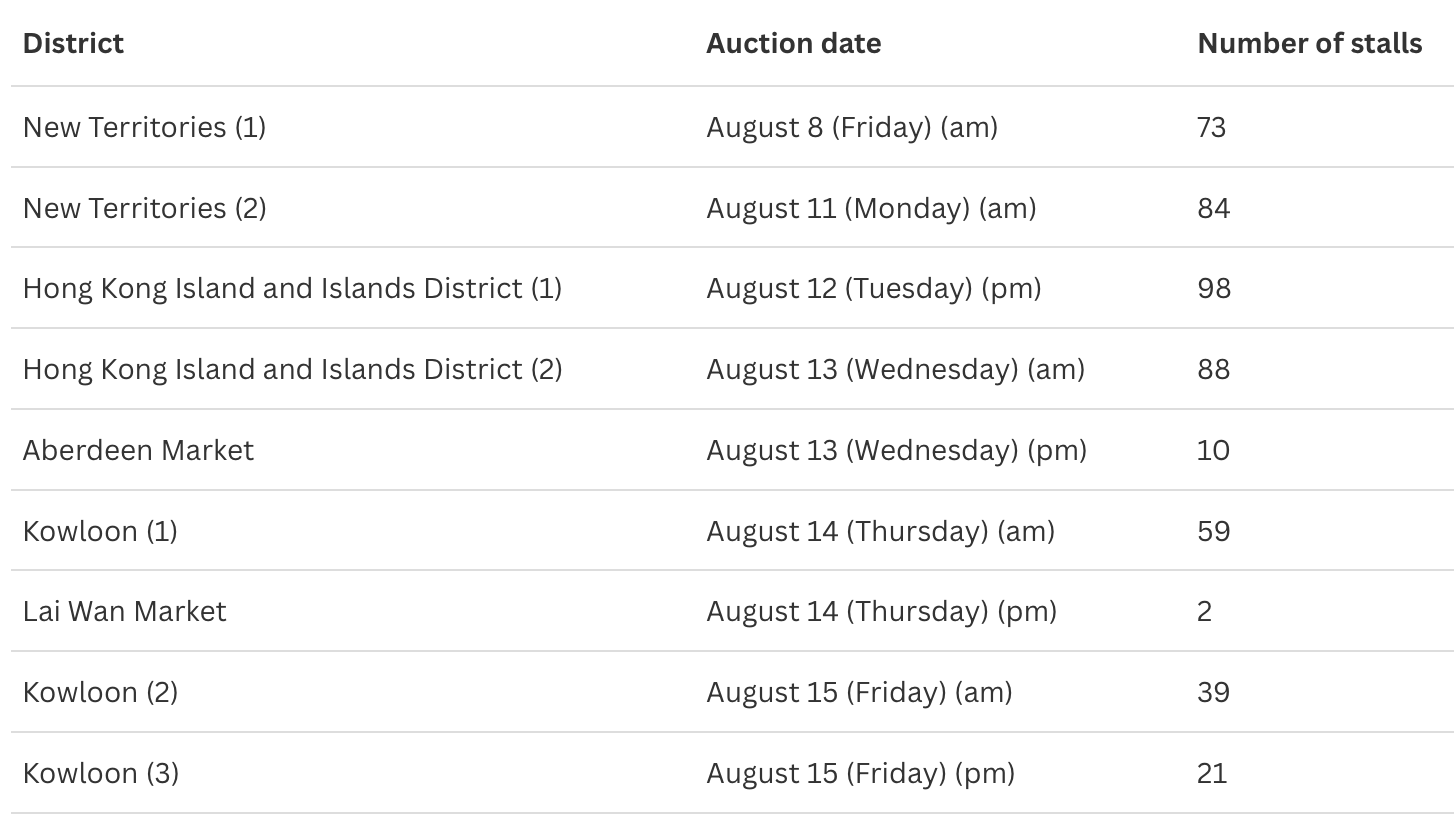Click the August 11 (Monday) (am) date

pyautogui.click(x=870, y=208)
